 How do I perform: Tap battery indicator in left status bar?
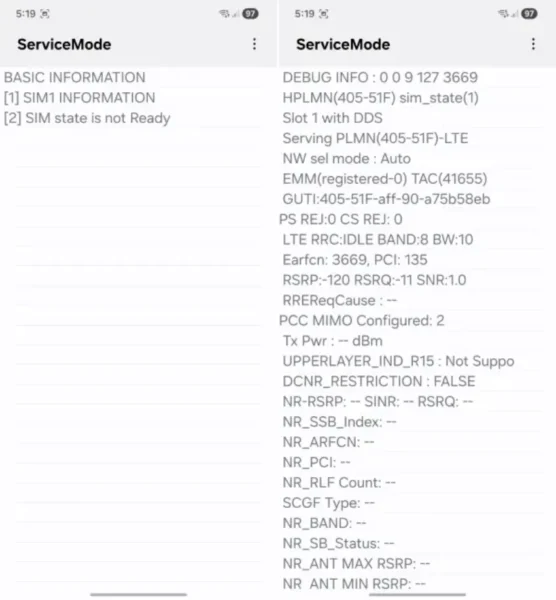point(250,14)
